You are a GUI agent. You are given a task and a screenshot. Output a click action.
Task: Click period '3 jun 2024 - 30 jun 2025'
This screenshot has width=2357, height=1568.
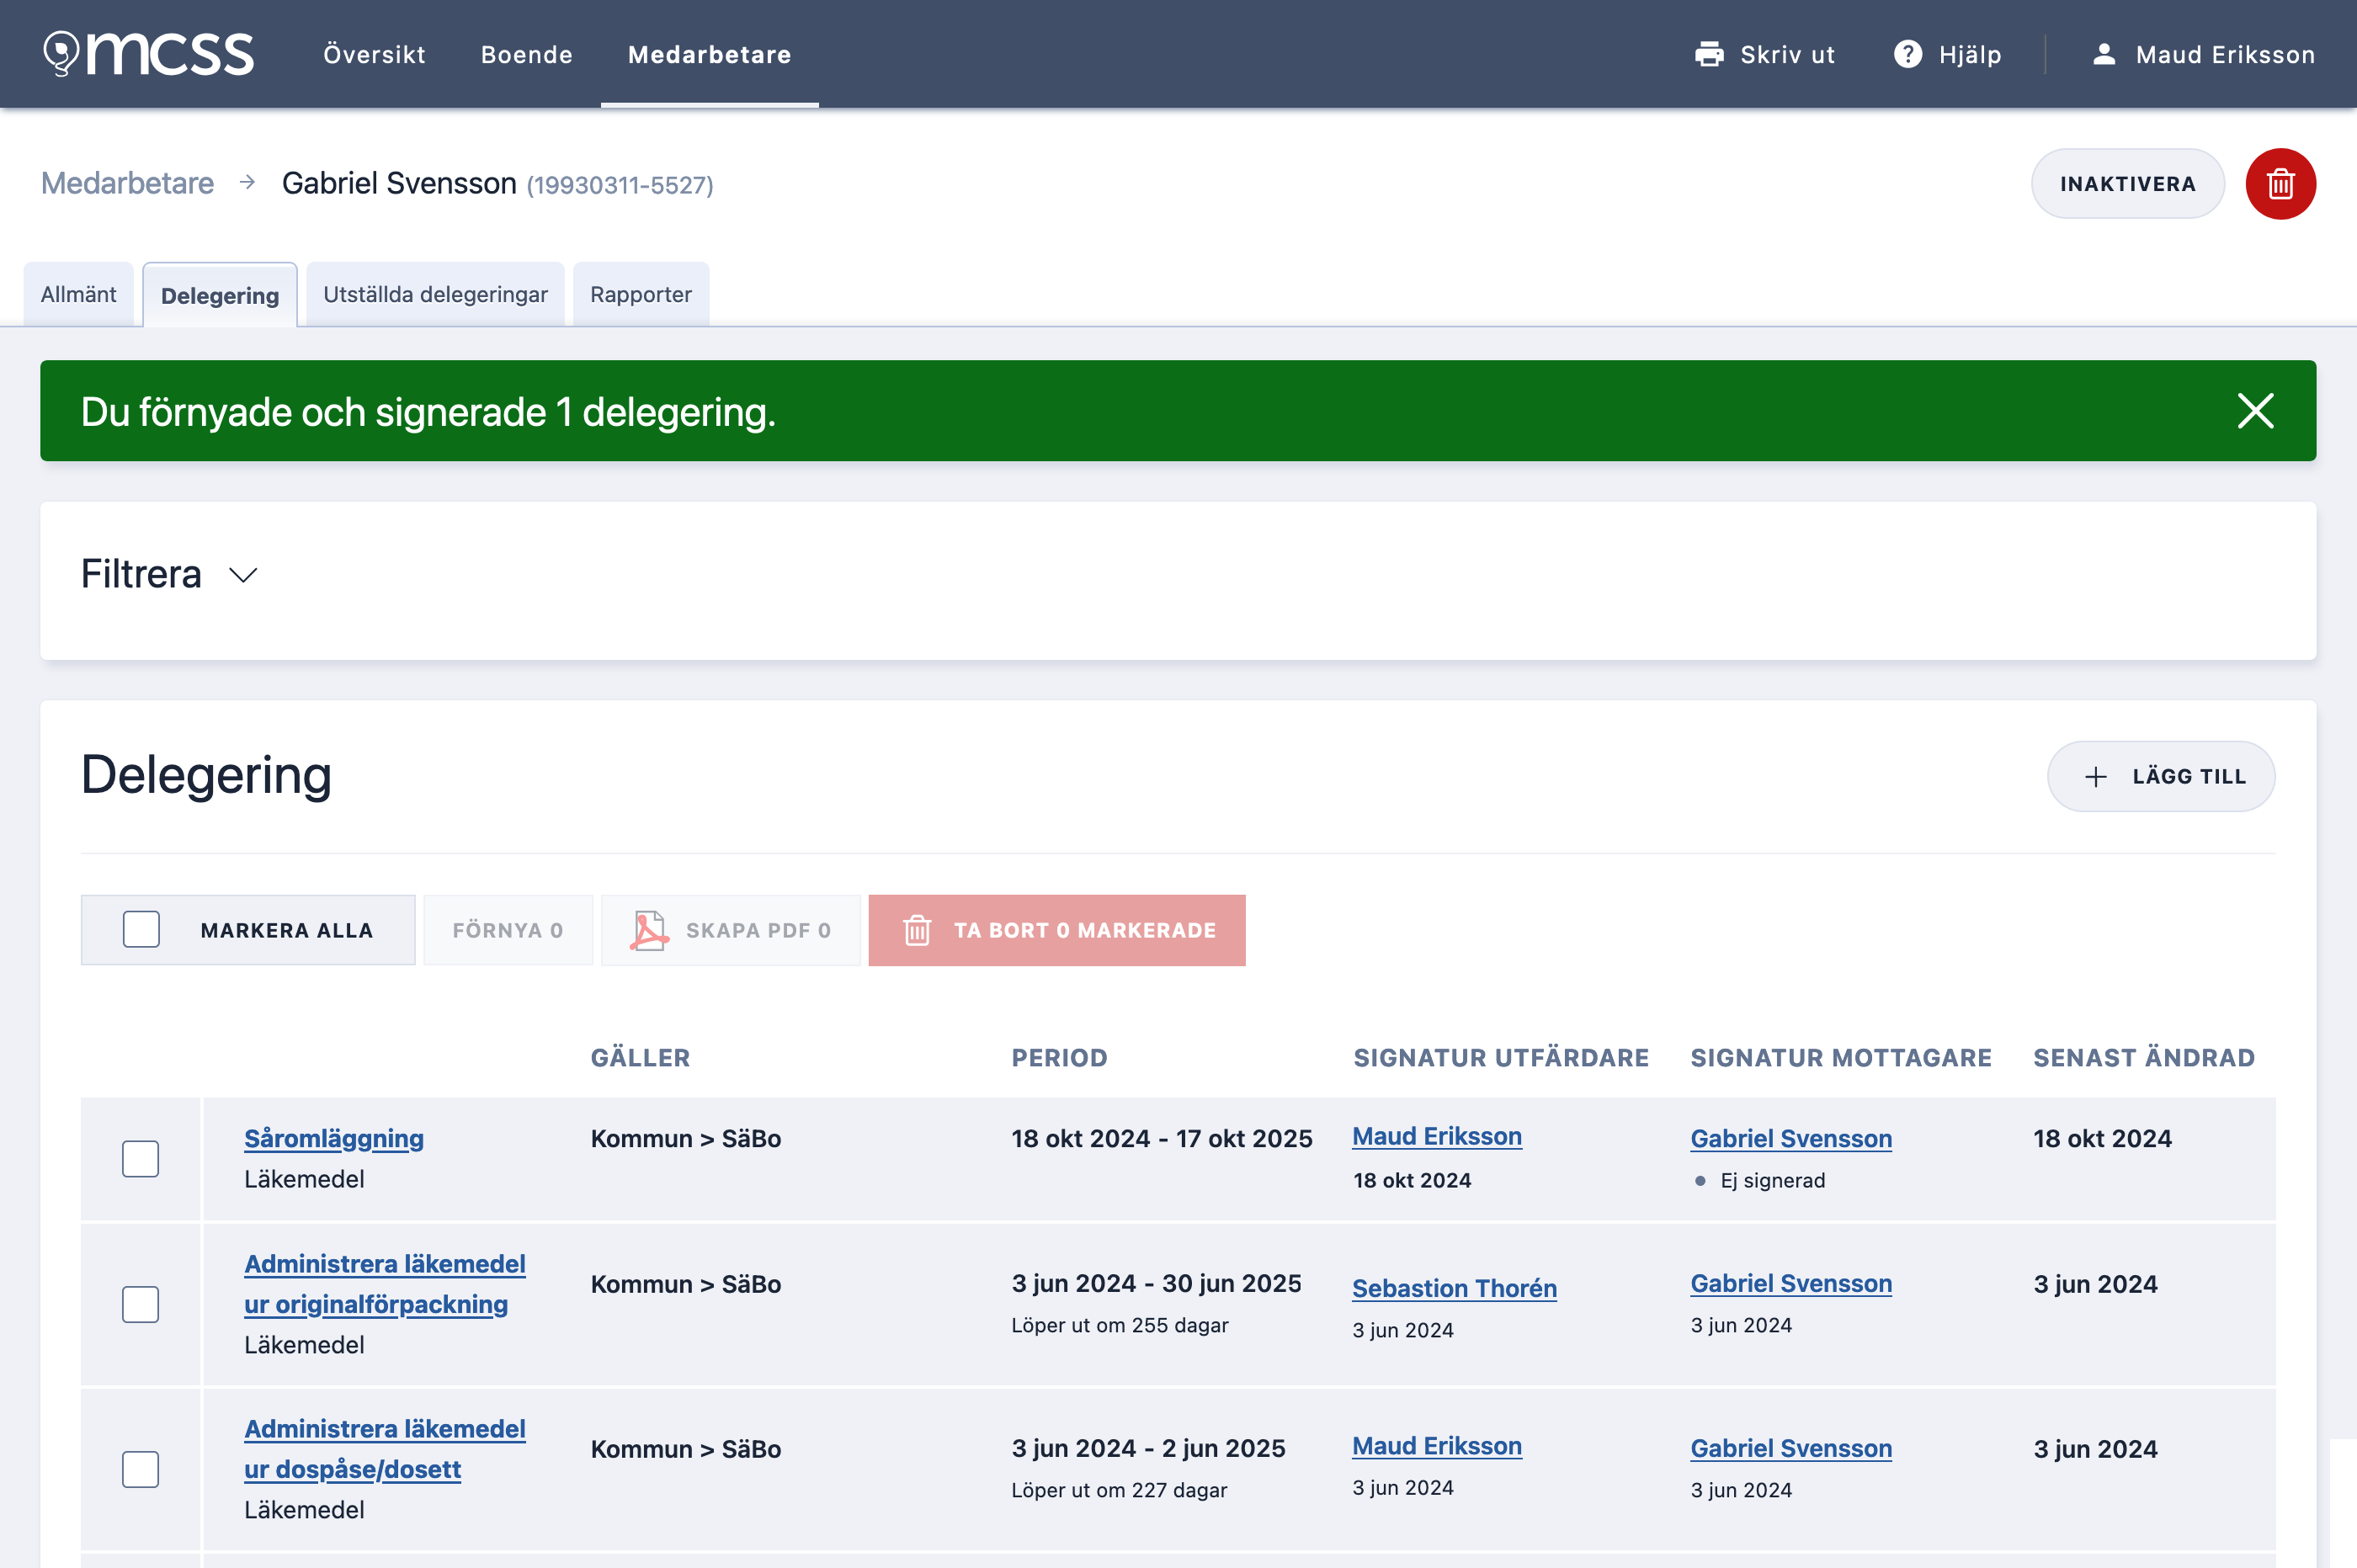(x=1156, y=1283)
